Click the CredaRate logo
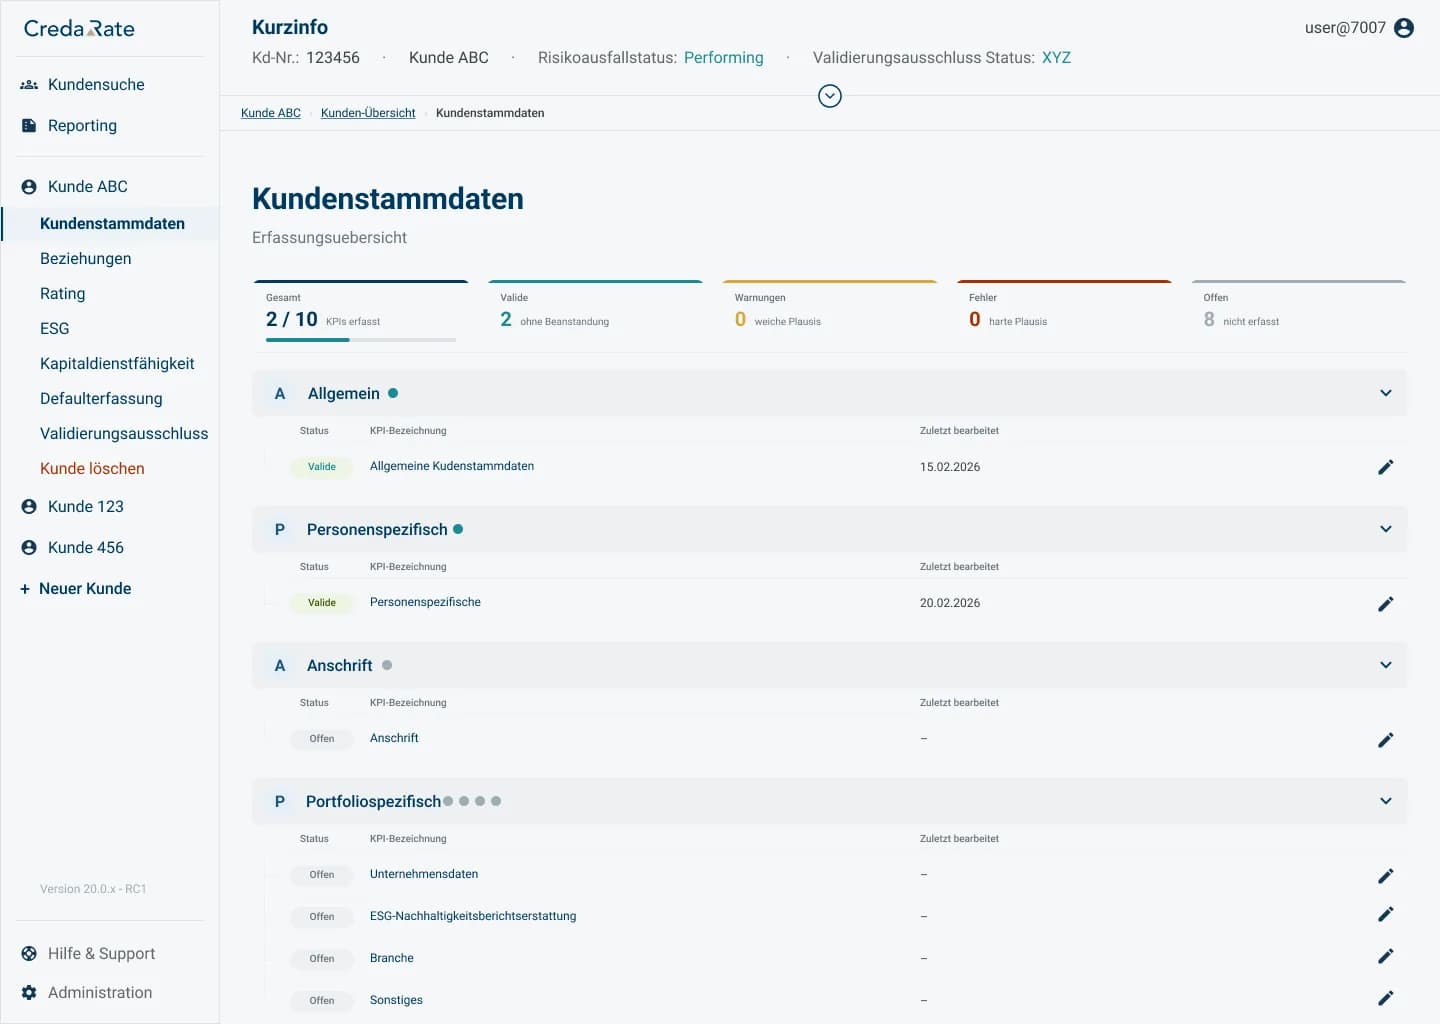This screenshot has width=1440, height=1024. tap(79, 29)
